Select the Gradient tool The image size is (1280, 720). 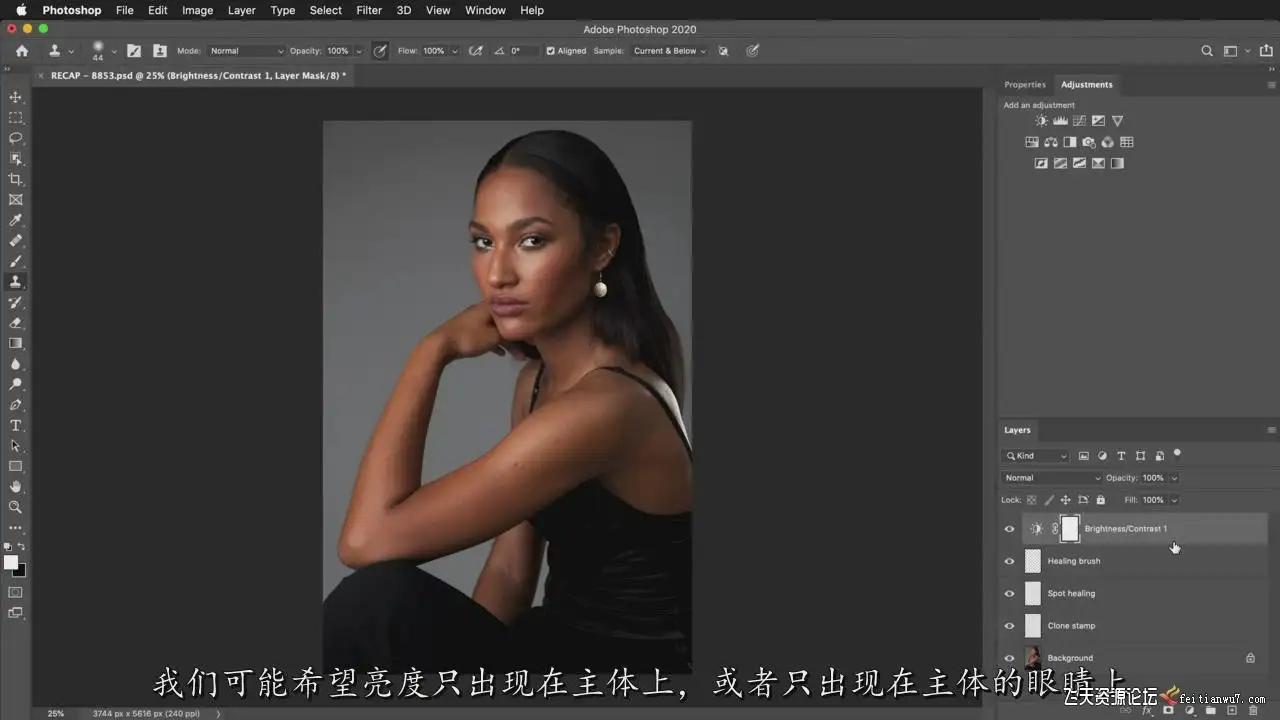click(x=15, y=343)
